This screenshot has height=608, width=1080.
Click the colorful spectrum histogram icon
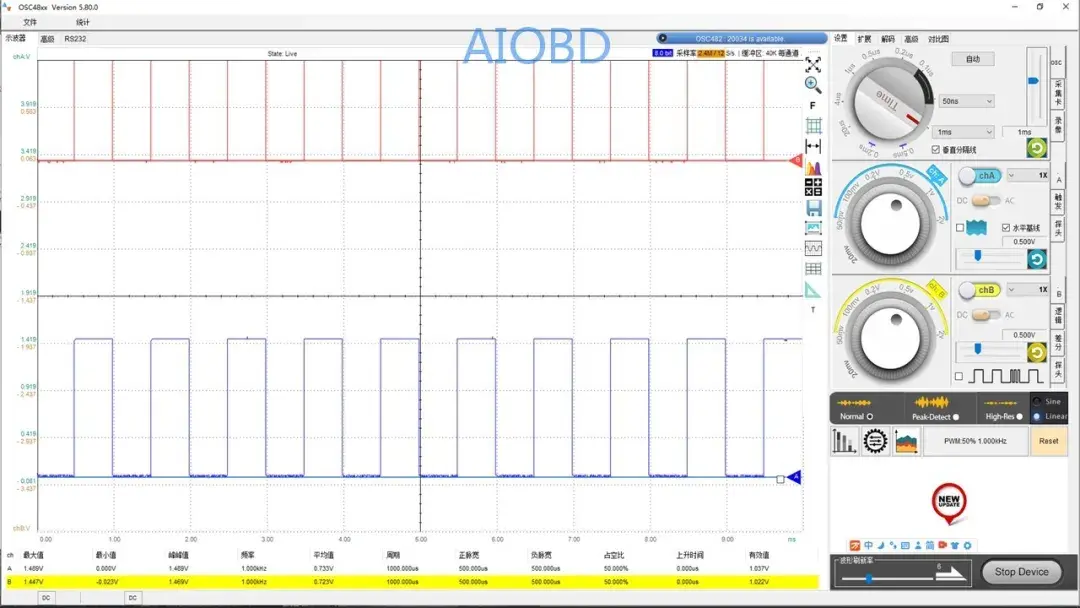coord(813,167)
